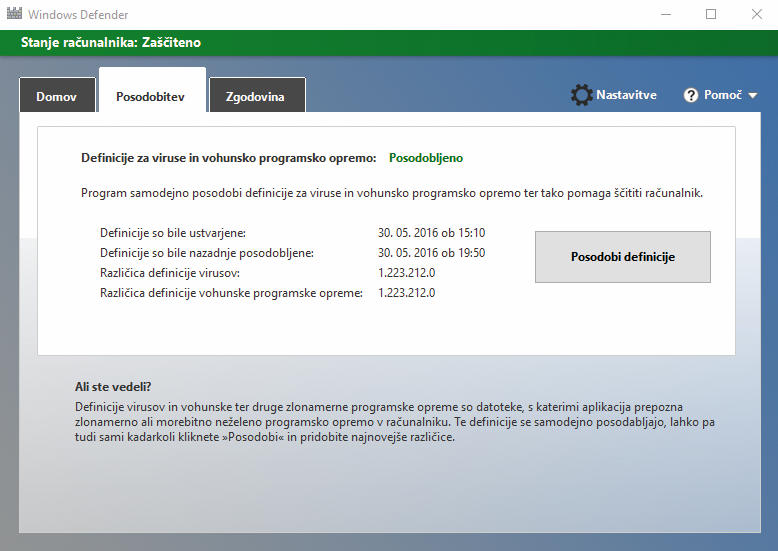The height and width of the screenshot is (551, 778).
Task: Click the 'Definicije so bile nazadnje posodobljene:' label
Action: tap(207, 253)
